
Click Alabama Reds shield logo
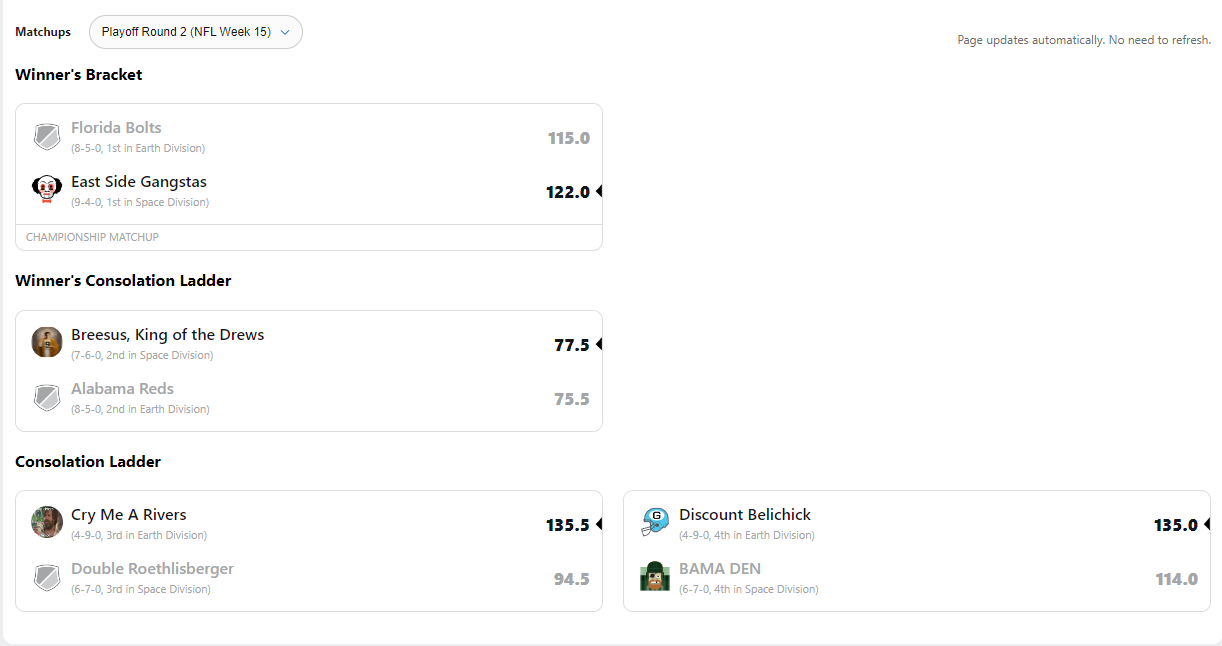(x=47, y=398)
